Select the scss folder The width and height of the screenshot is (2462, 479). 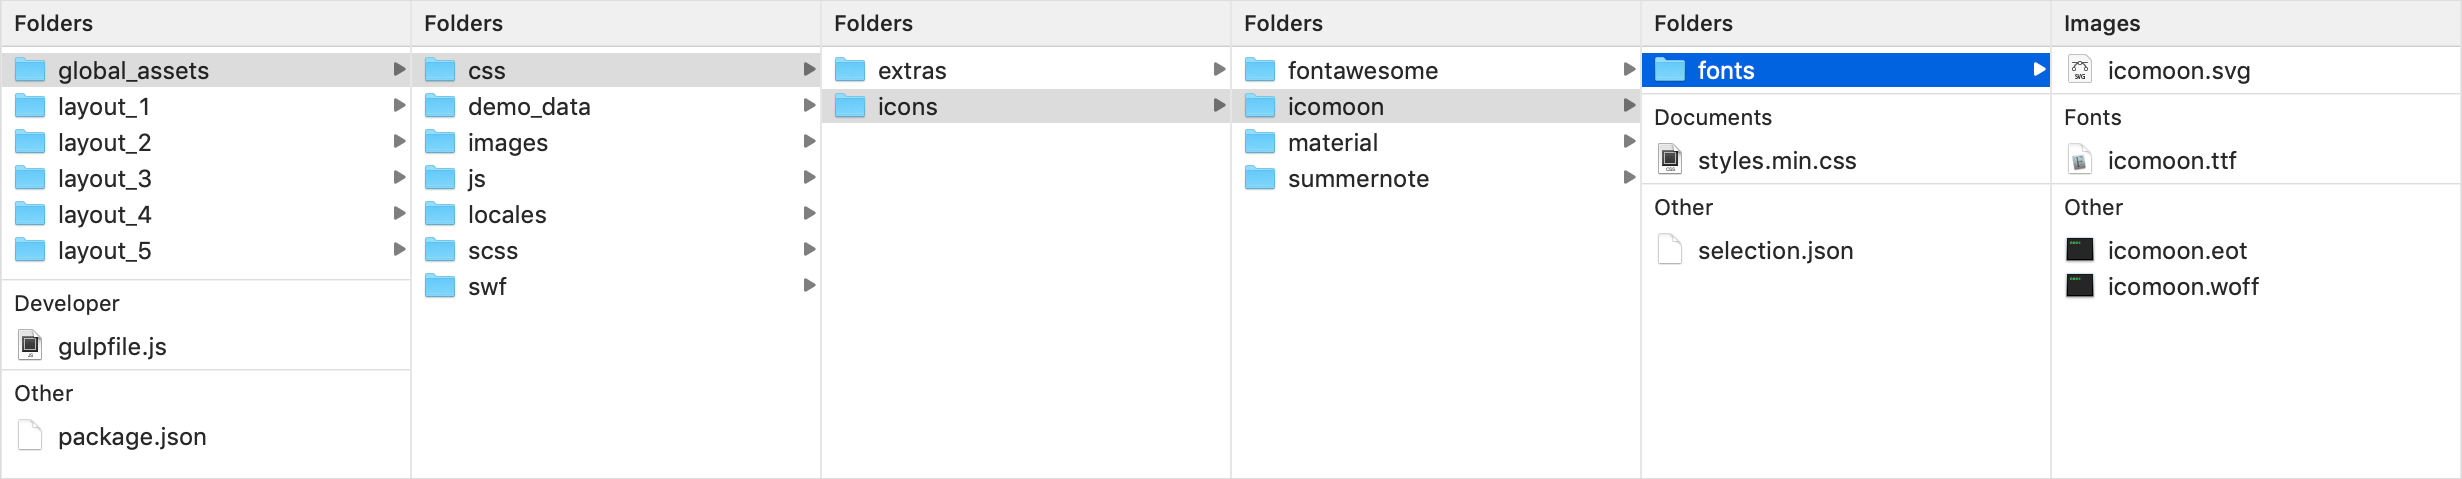click(615, 250)
